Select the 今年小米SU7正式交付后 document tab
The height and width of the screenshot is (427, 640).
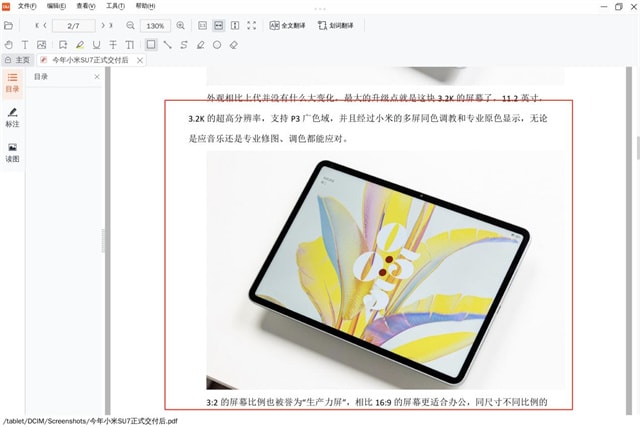(90, 60)
